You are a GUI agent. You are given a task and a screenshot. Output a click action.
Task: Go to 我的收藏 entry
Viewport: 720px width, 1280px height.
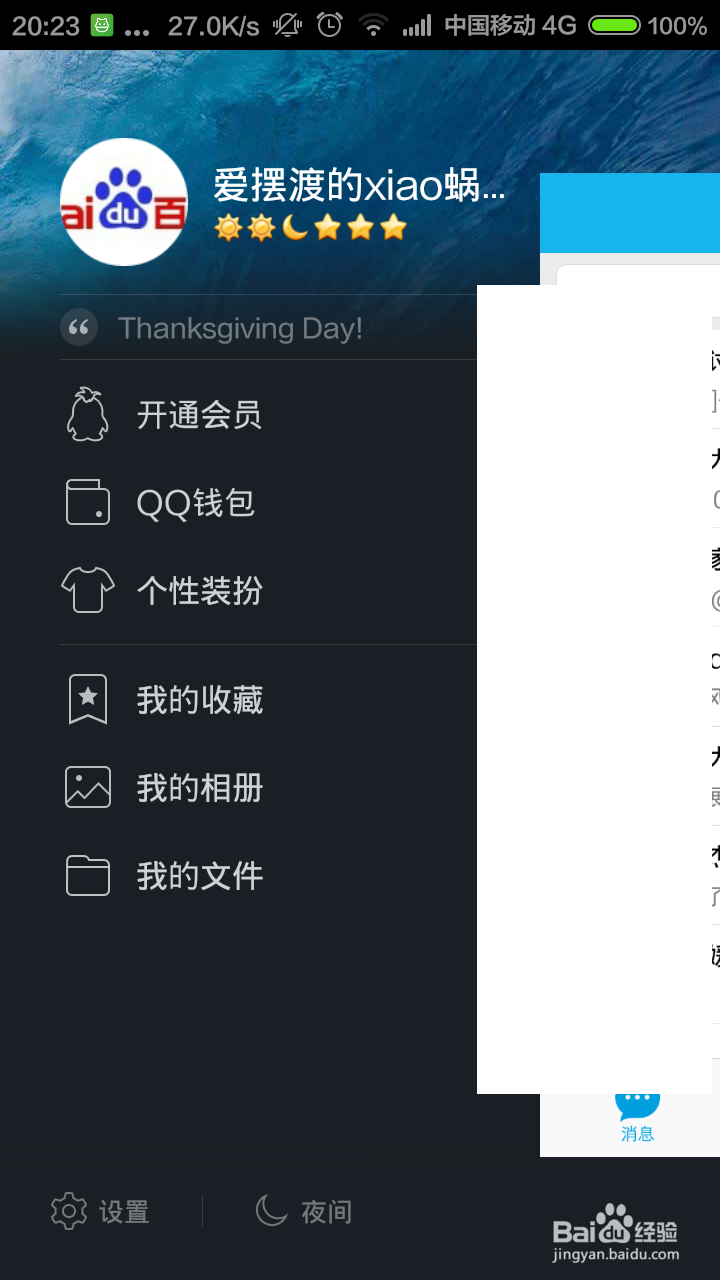200,700
